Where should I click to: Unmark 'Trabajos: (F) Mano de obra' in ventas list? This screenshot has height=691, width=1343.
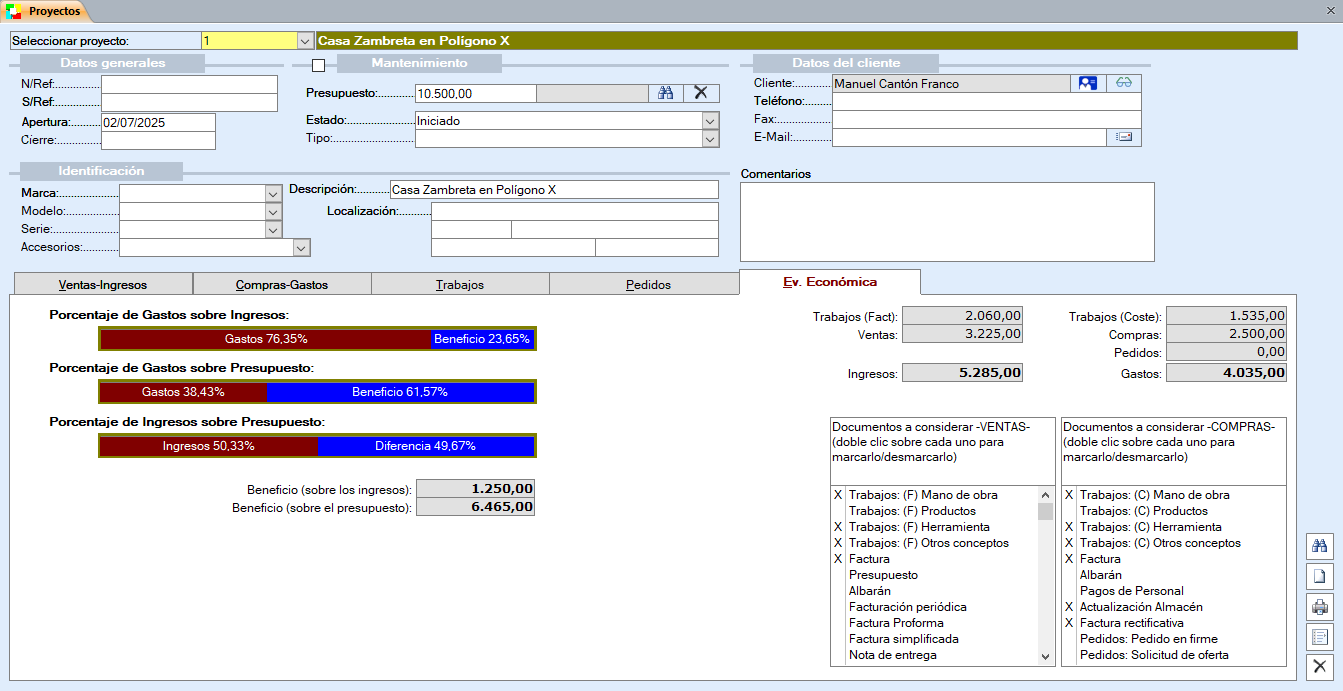point(922,495)
